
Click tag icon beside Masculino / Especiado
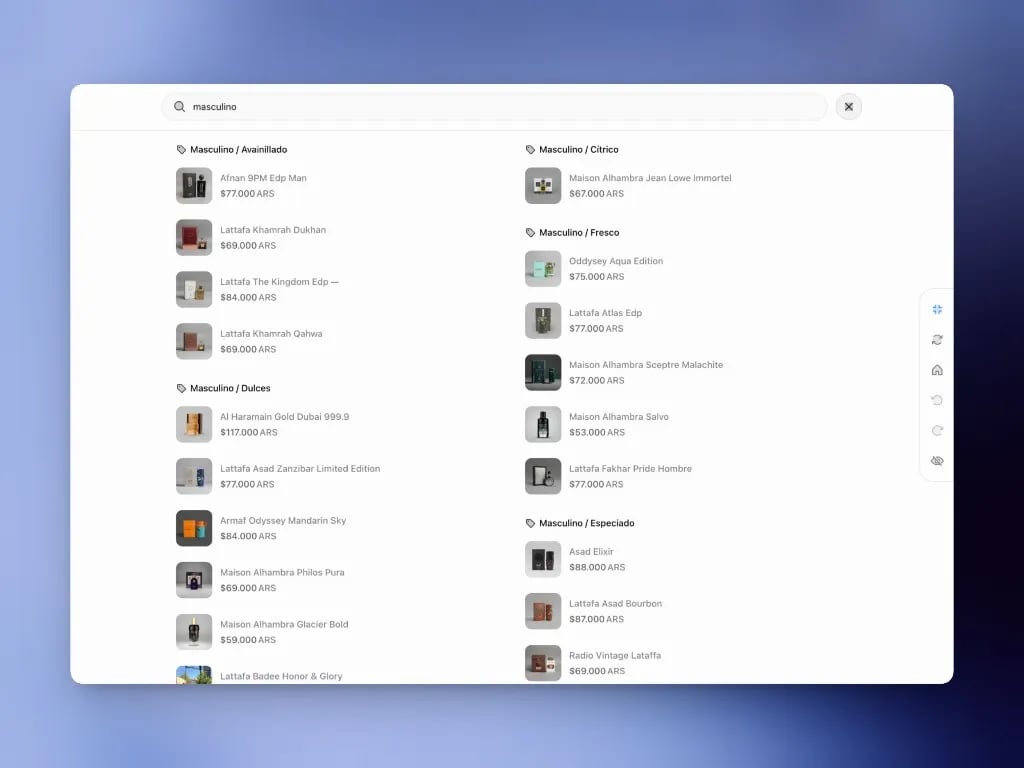(x=530, y=523)
